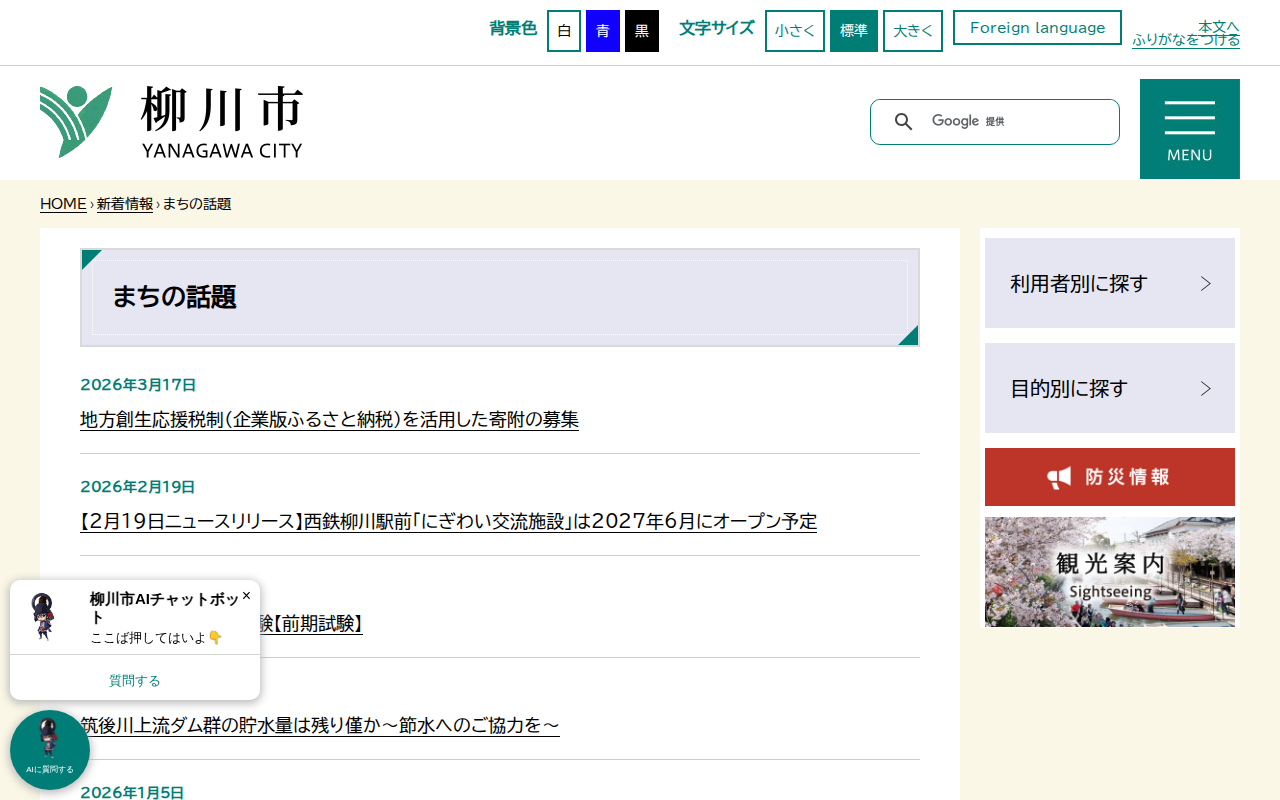Open the 防災情報 disaster information banner
The width and height of the screenshot is (1280, 800).
(1110, 477)
